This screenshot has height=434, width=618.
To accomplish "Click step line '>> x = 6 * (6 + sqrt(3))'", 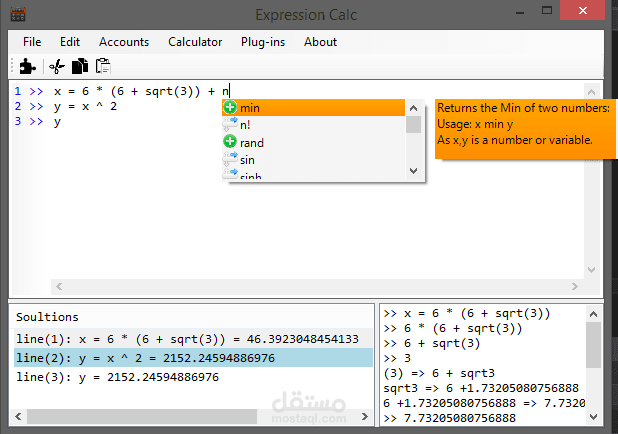I will [x=467, y=313].
